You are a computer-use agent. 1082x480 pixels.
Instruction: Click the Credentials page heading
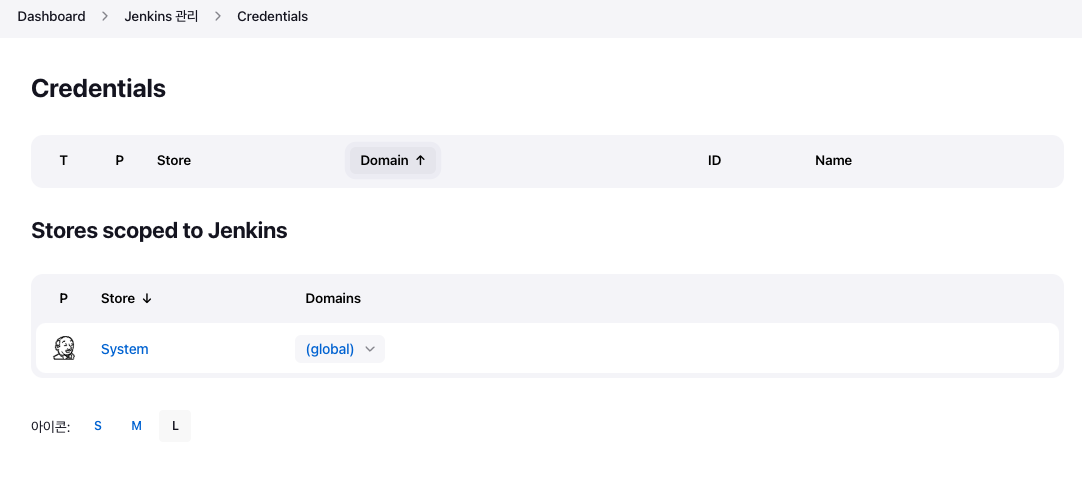tap(99, 88)
